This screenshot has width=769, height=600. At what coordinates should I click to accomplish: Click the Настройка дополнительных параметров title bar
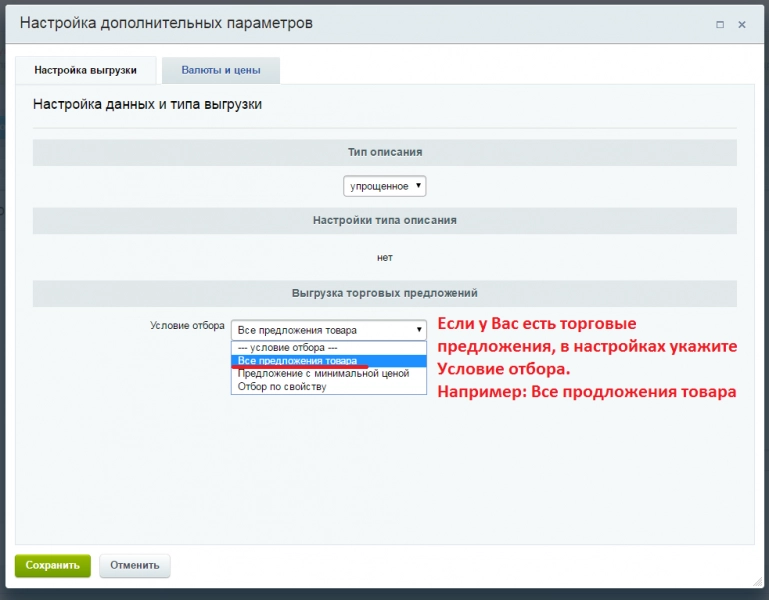pos(384,24)
